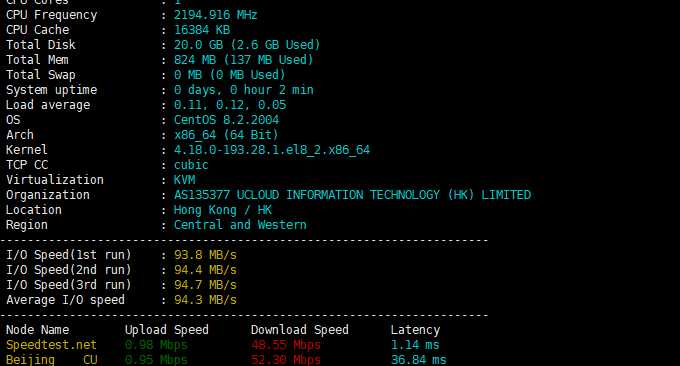Screen dimensions: 680x366
Task: Click the Organization label
Action: (48, 195)
